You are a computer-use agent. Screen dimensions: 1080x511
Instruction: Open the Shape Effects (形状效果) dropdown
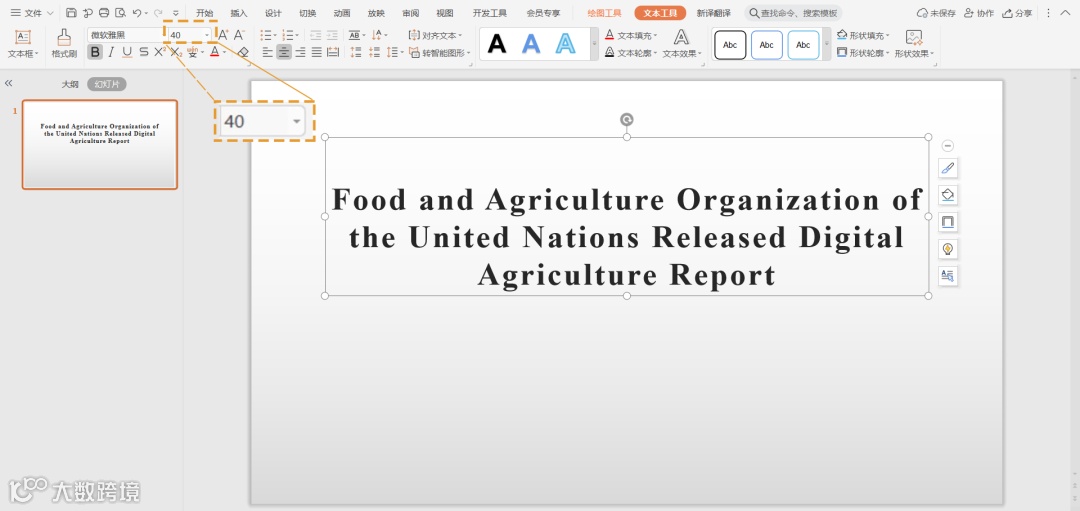click(x=914, y=44)
